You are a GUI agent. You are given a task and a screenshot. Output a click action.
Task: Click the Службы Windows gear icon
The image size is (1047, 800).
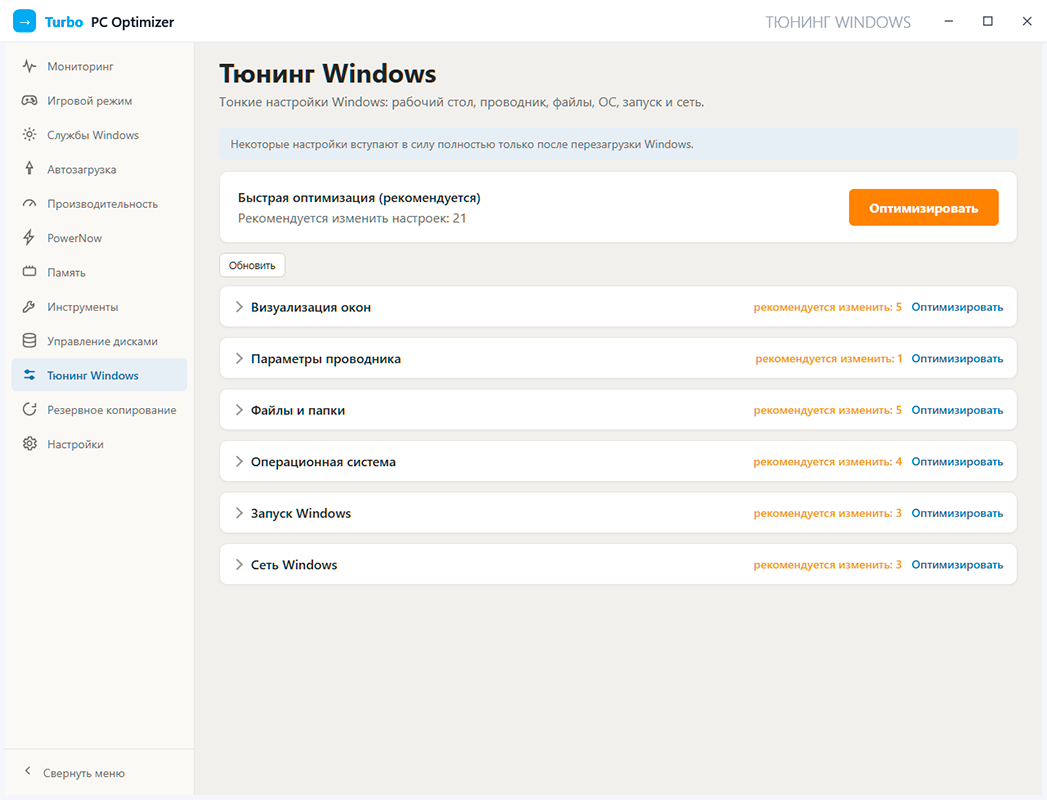tap(29, 134)
